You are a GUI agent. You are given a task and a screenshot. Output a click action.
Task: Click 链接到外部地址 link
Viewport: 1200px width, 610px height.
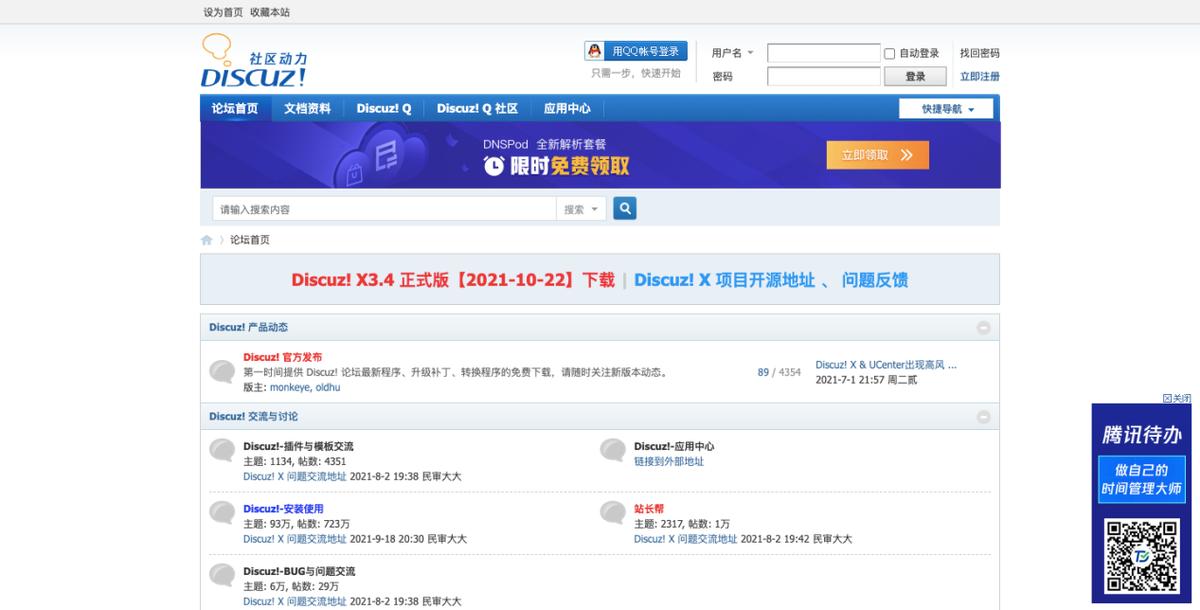pos(669,461)
